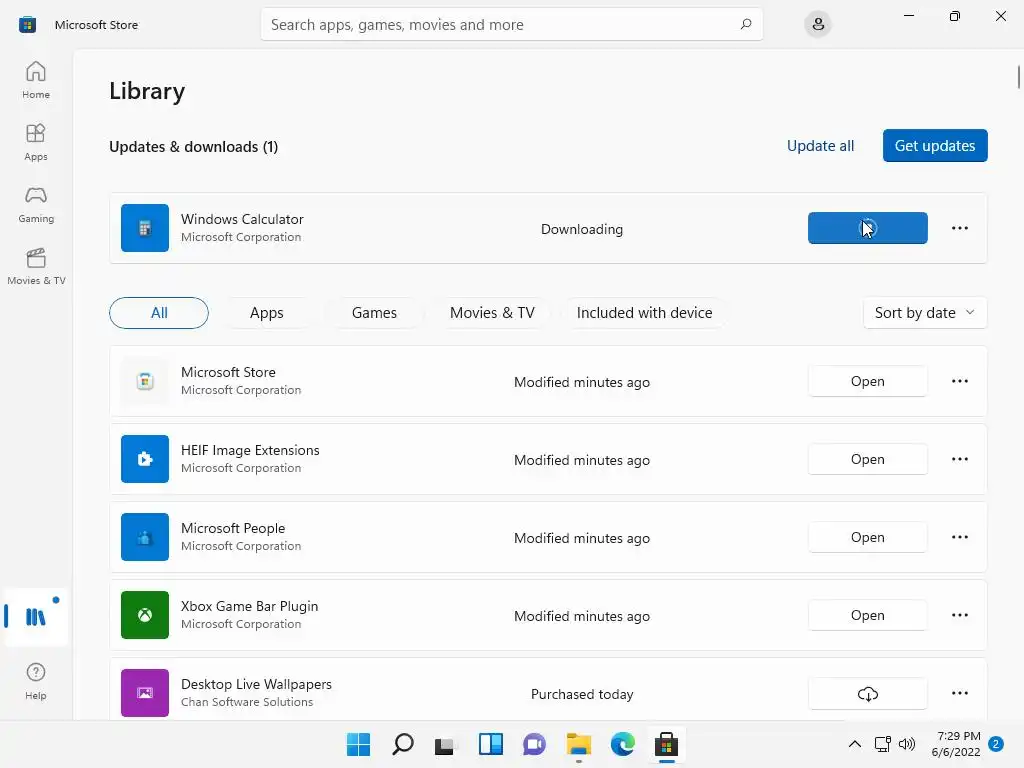Open File Explorer from taskbar
The image size is (1024, 768).
(x=579, y=744)
